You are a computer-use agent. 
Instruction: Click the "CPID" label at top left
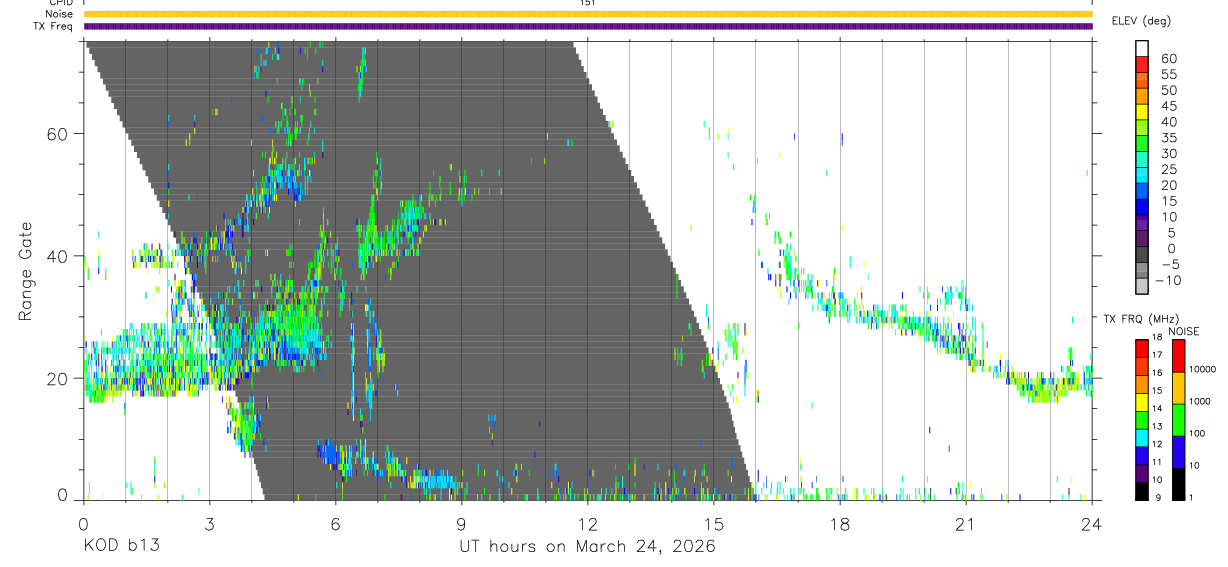pyautogui.click(x=60, y=3)
